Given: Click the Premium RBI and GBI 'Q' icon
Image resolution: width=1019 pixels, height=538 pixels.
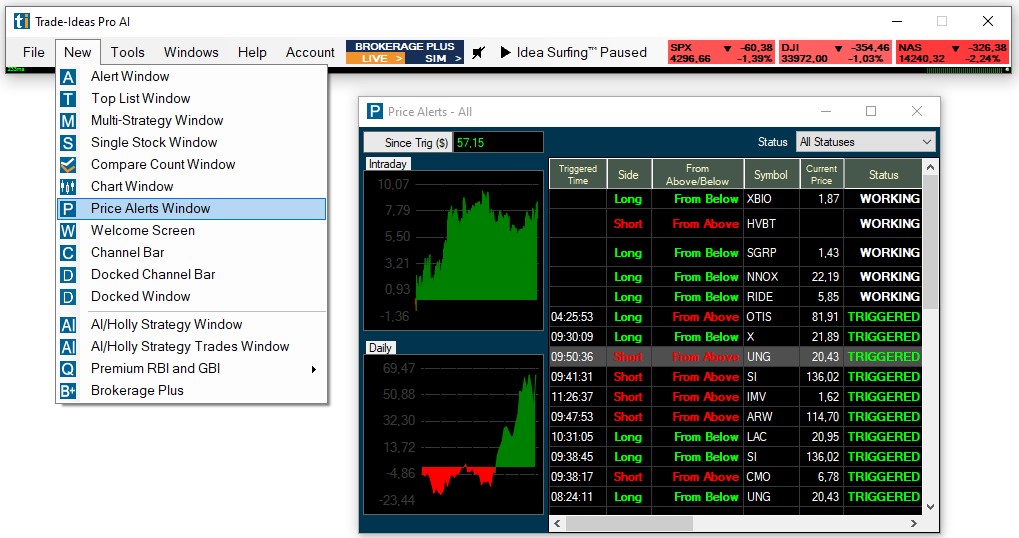Looking at the screenshot, I should (68, 369).
